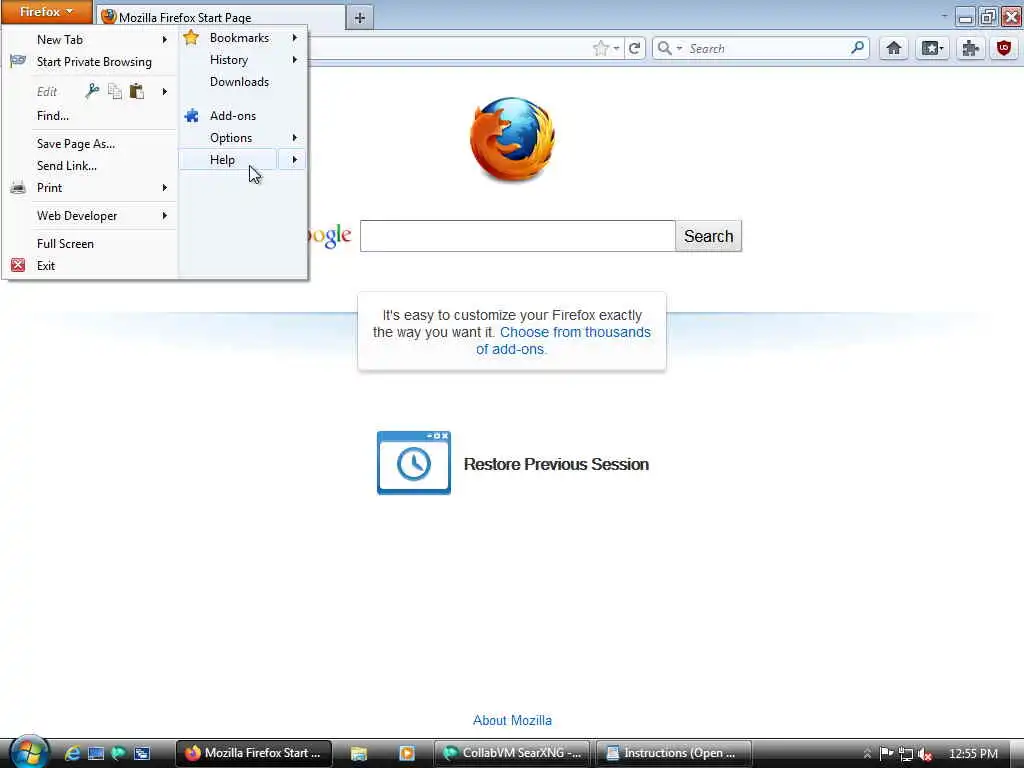This screenshot has height=768, width=1024.
Task: Go to the Home page icon
Action: pos(893,48)
